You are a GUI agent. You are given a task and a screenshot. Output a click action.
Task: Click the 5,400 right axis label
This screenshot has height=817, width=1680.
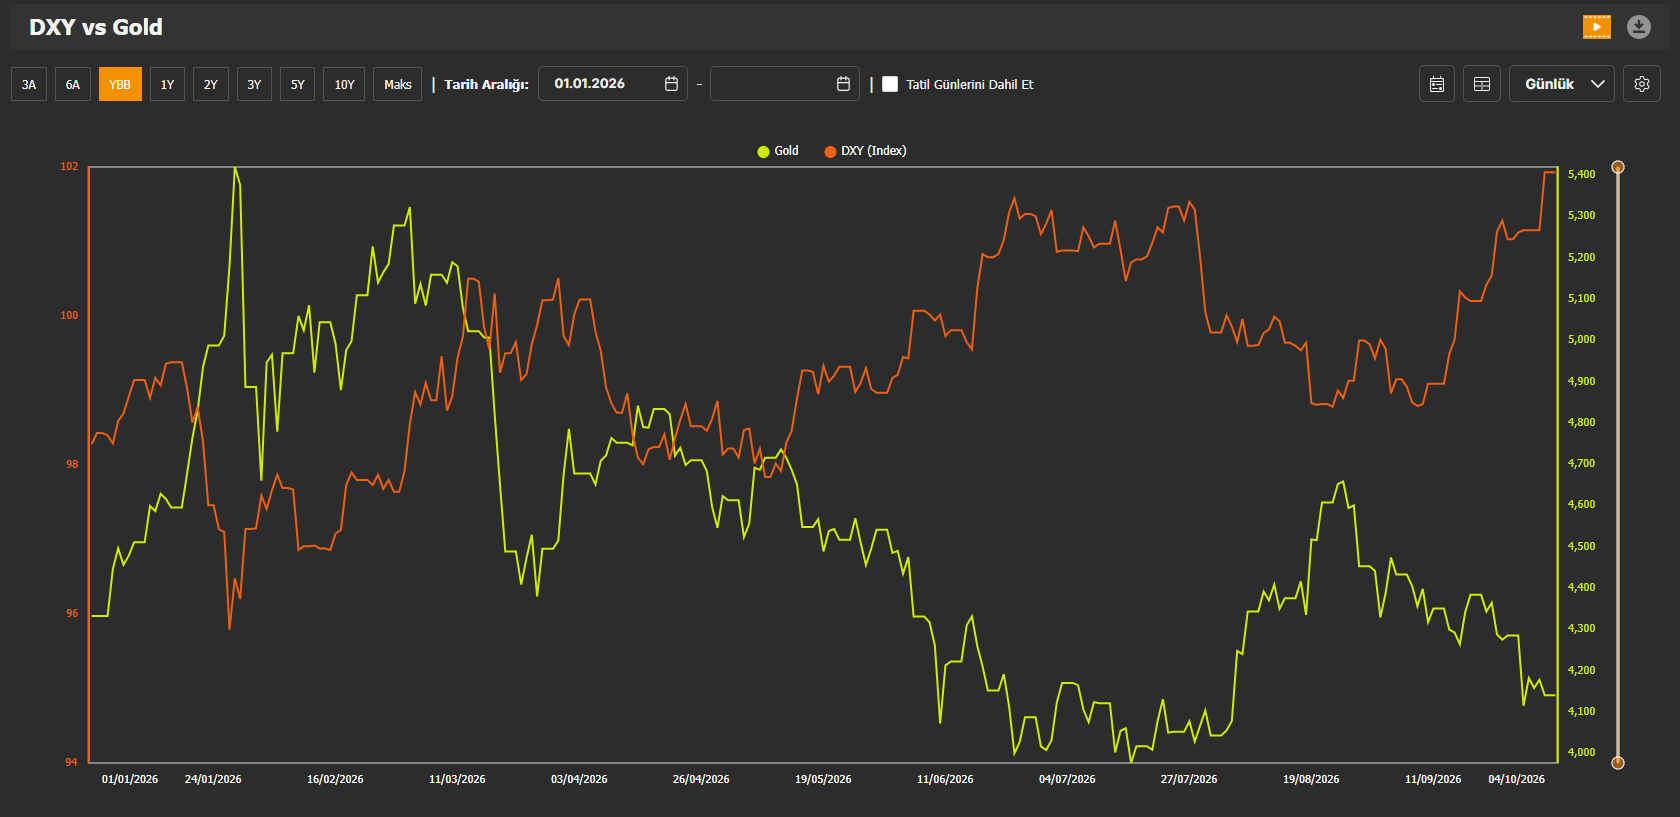pyautogui.click(x=1582, y=174)
